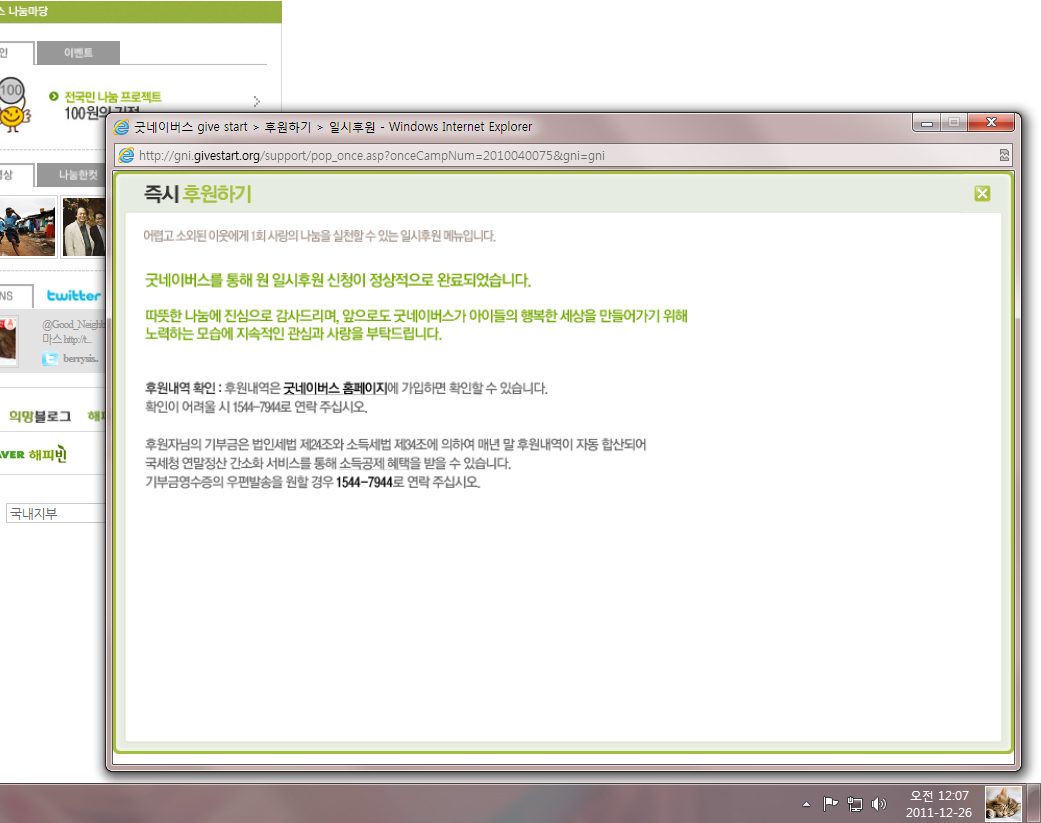
Task: Click the sleeping kitten picture in taskbar
Action: click(x=1003, y=804)
